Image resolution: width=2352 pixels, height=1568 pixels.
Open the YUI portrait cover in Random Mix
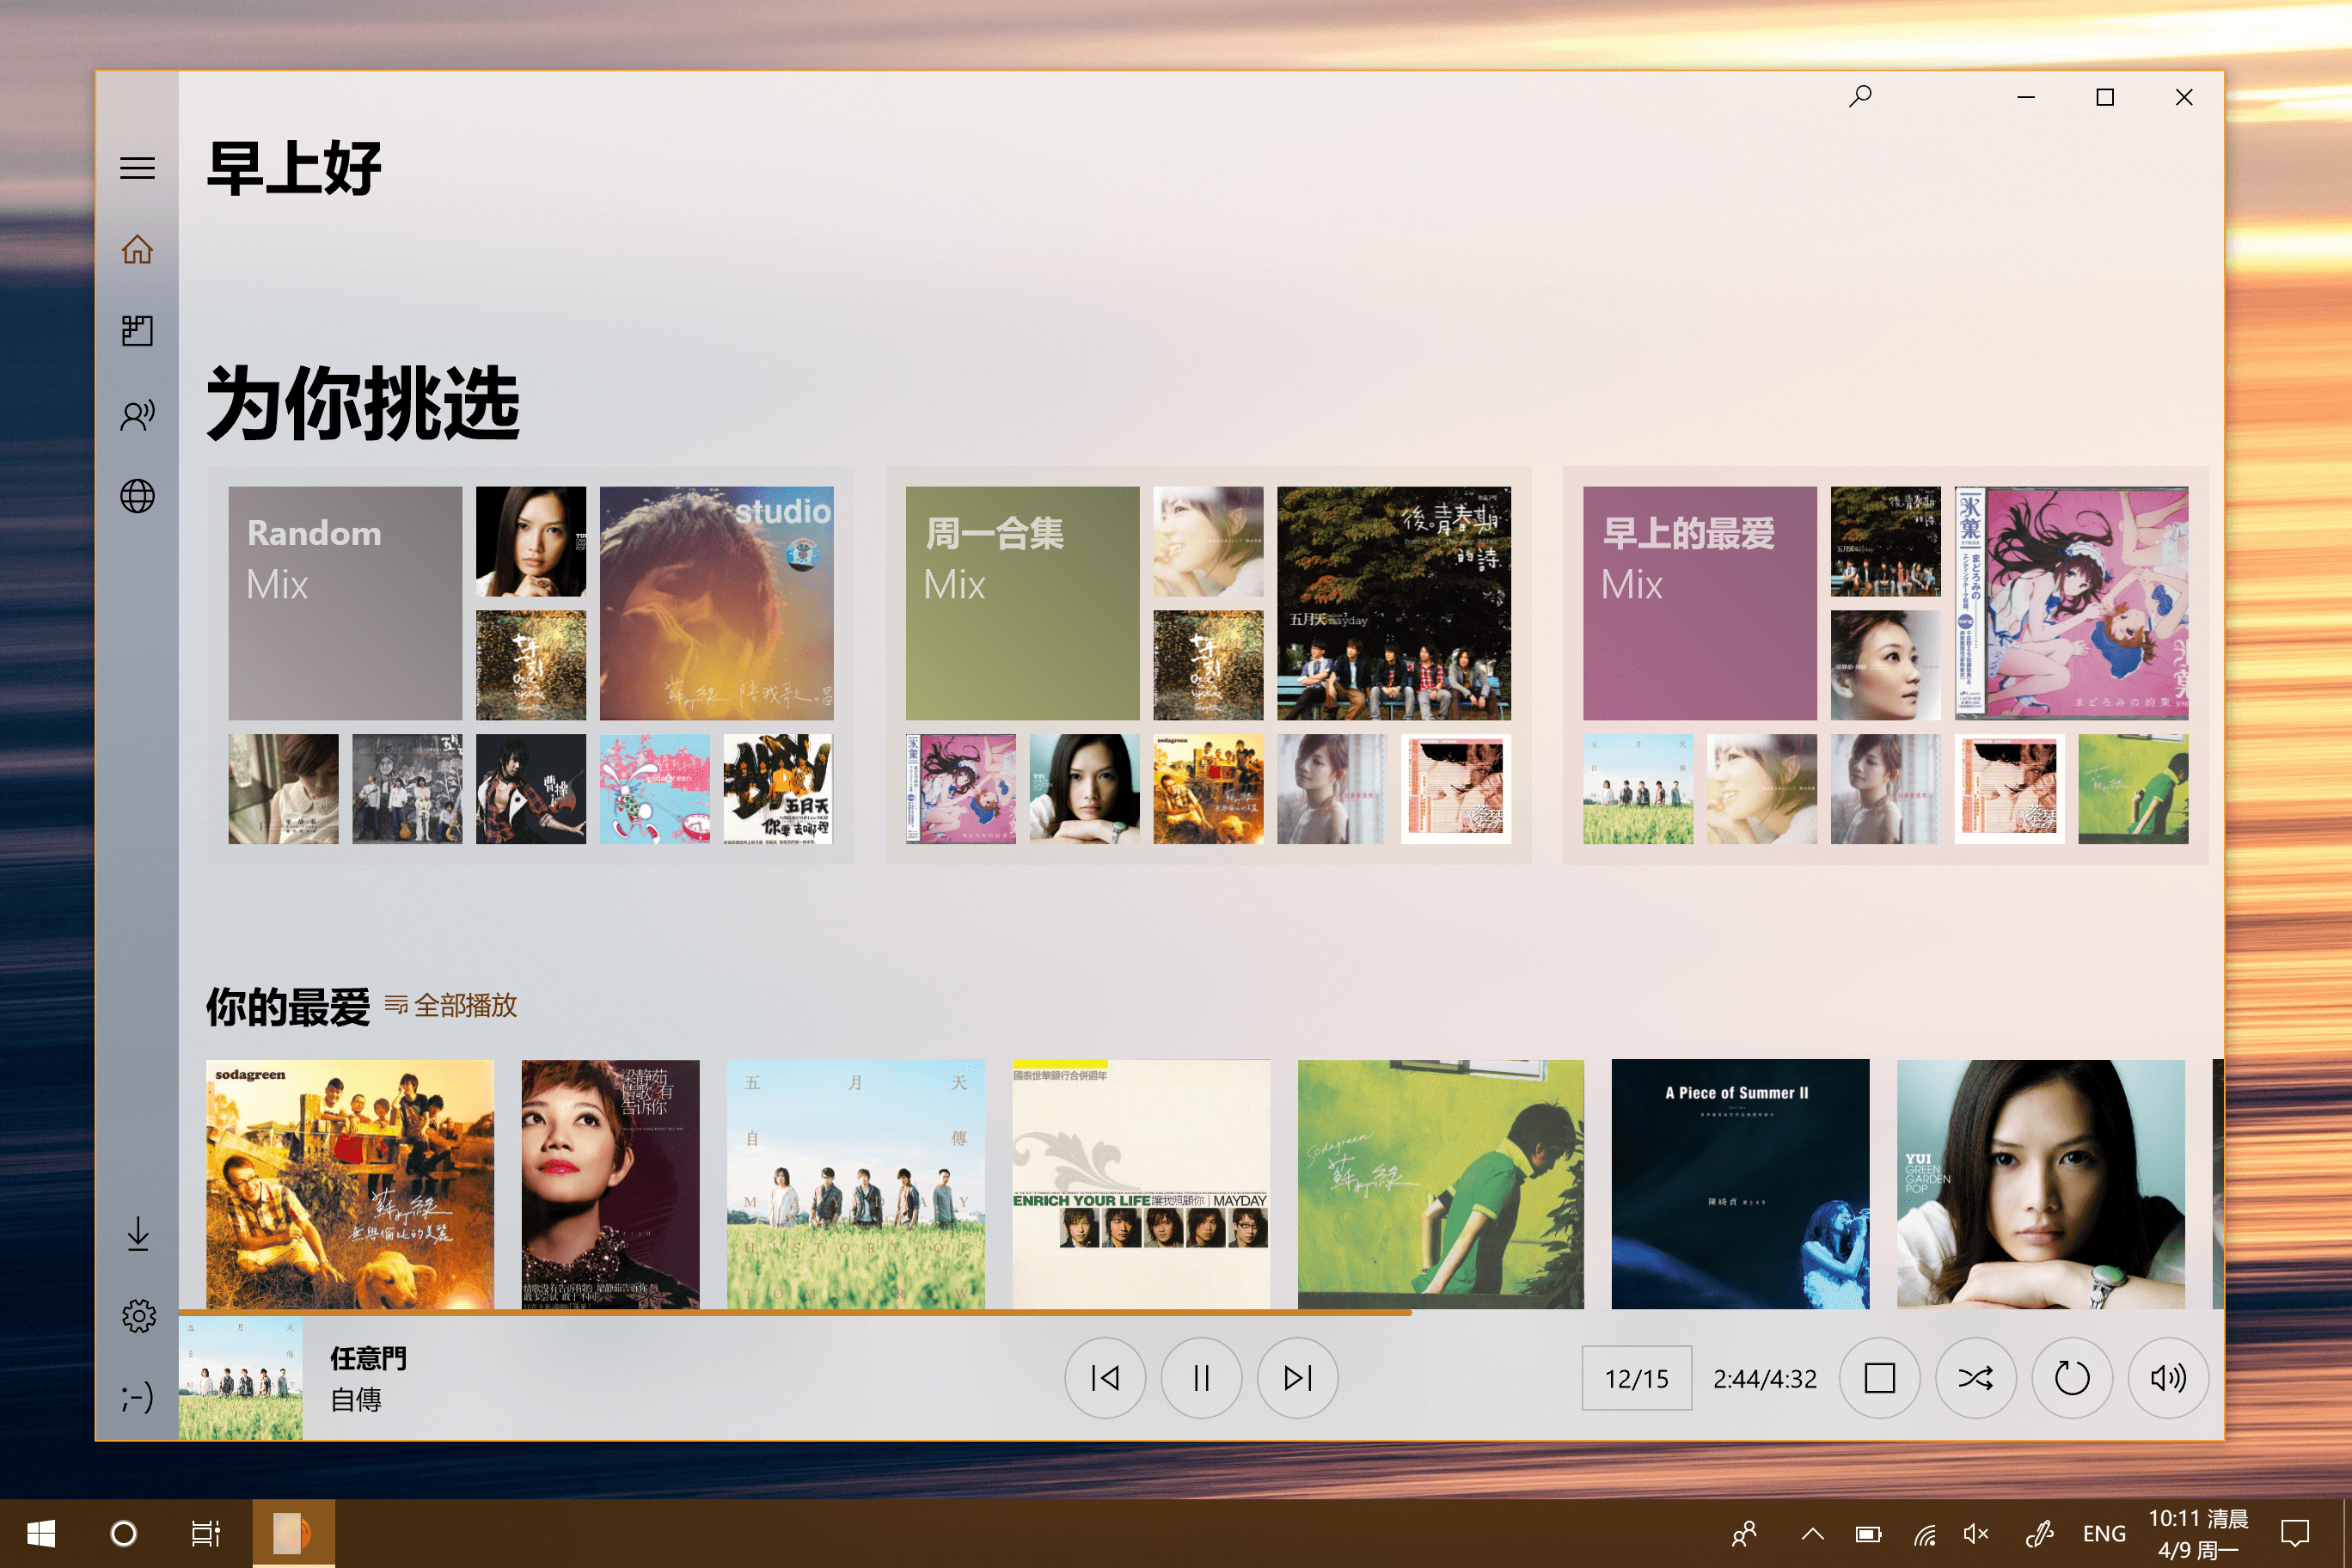click(531, 541)
